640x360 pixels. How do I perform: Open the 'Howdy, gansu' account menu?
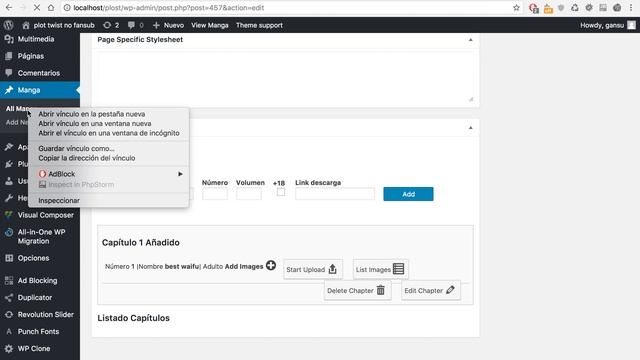(x=608, y=25)
